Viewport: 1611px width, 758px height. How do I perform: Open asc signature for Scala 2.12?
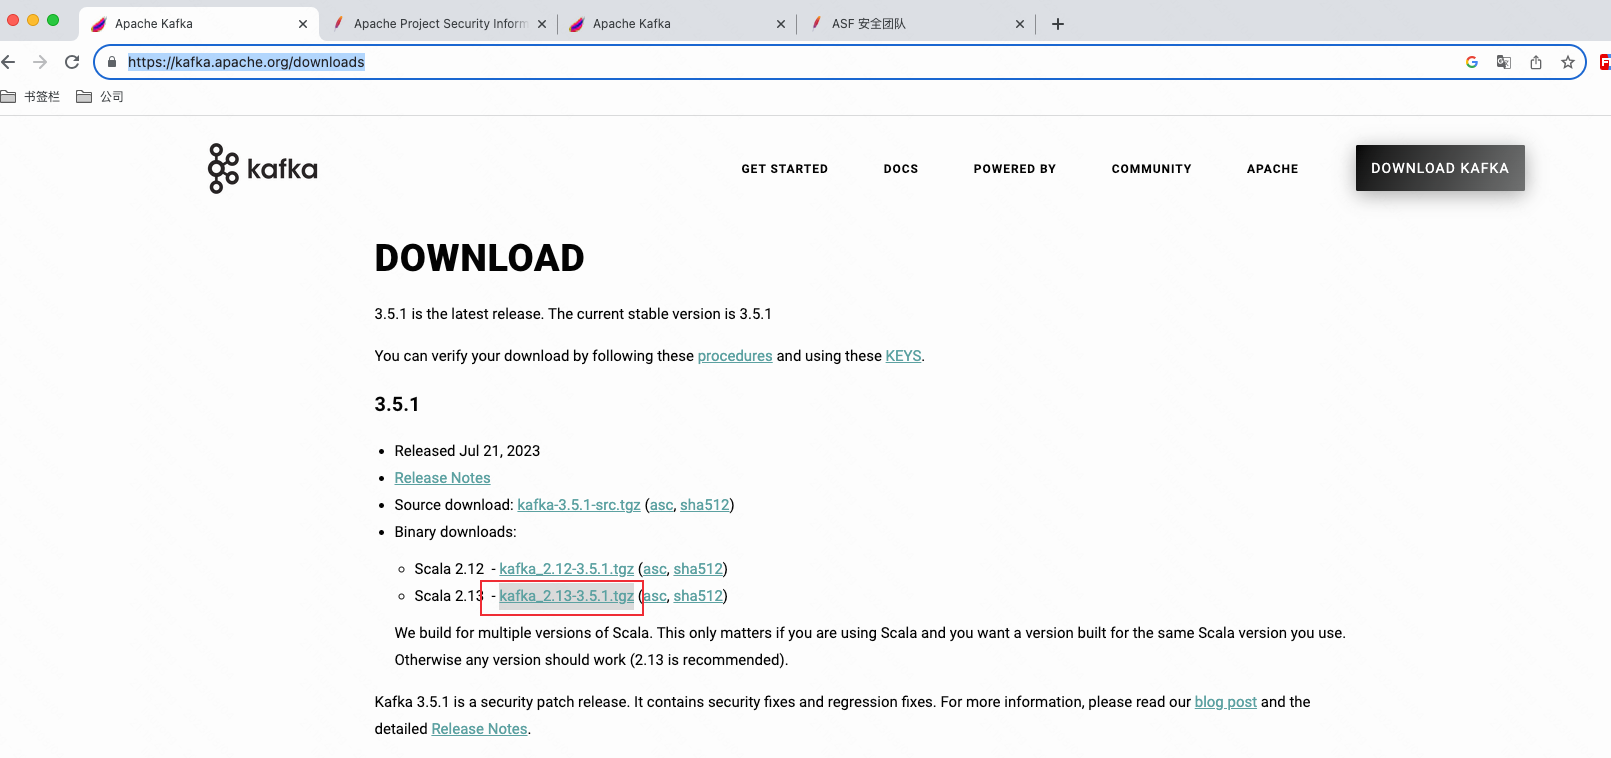pyautogui.click(x=655, y=569)
